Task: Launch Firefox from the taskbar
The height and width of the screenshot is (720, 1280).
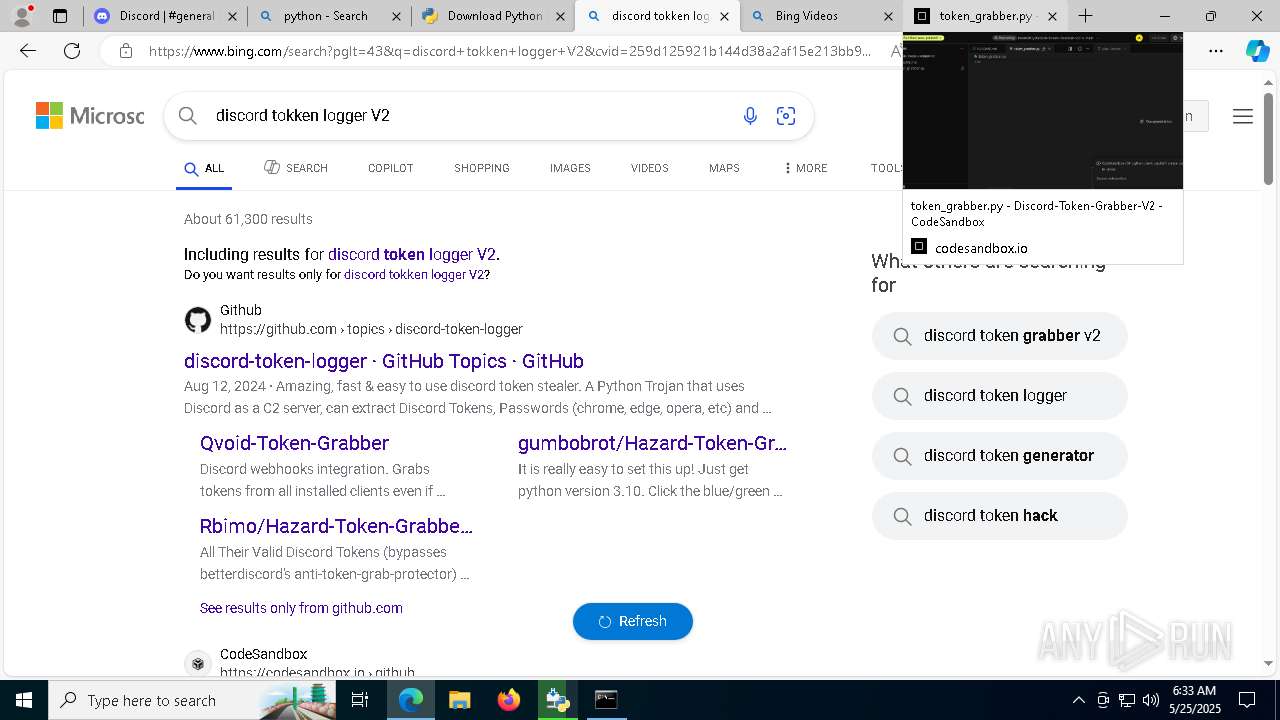Action: point(508,700)
